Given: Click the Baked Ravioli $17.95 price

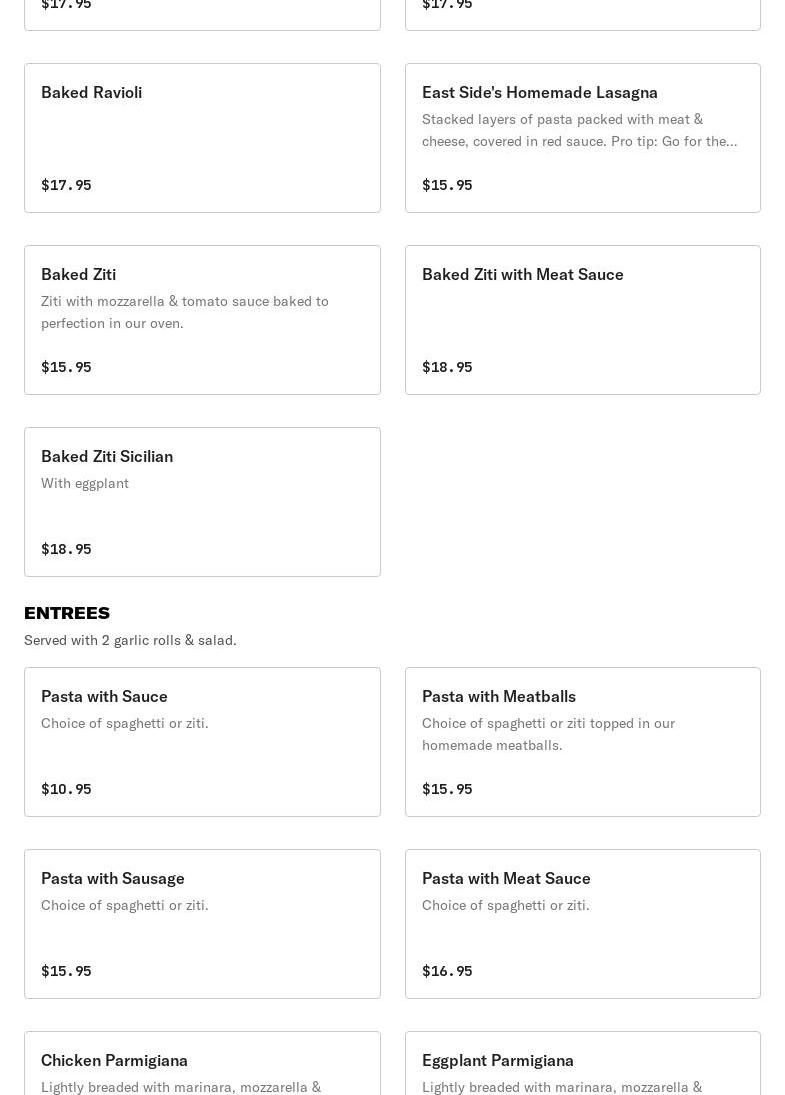Looking at the screenshot, I should (x=66, y=185).
